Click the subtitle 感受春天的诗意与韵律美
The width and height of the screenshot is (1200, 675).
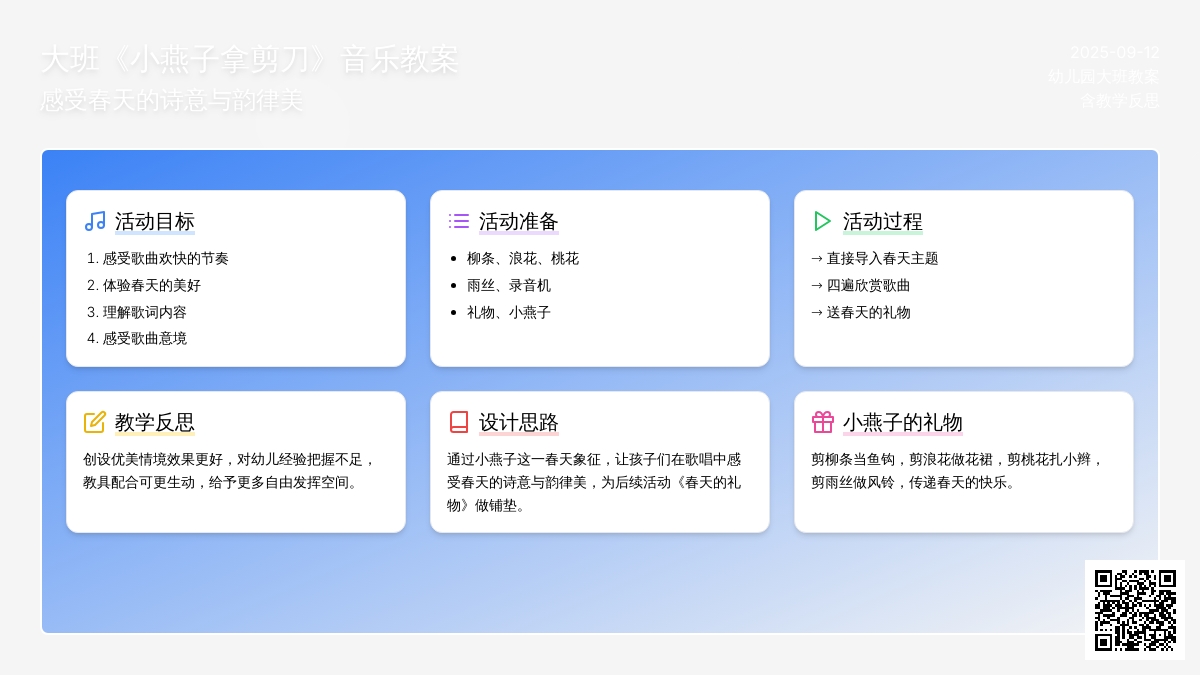pyautogui.click(x=171, y=101)
